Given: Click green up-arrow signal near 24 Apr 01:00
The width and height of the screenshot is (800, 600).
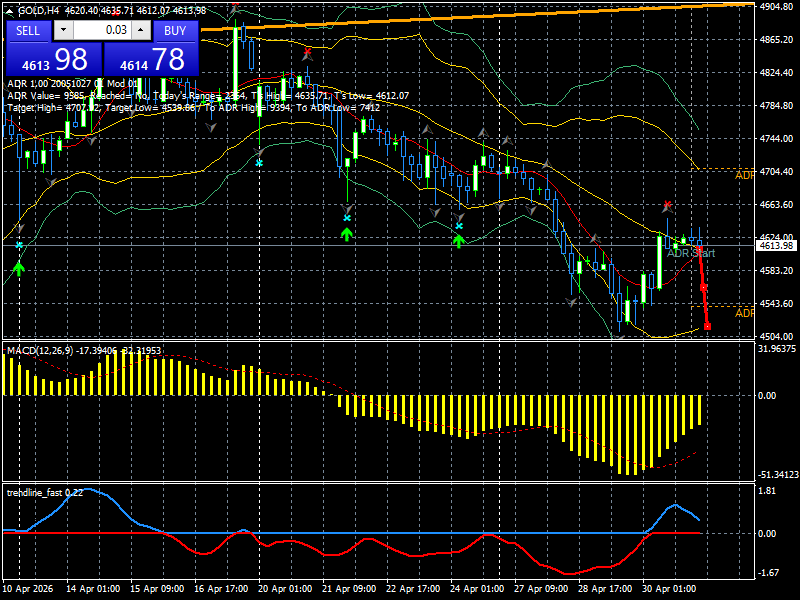Looking at the screenshot, I should (x=459, y=241).
